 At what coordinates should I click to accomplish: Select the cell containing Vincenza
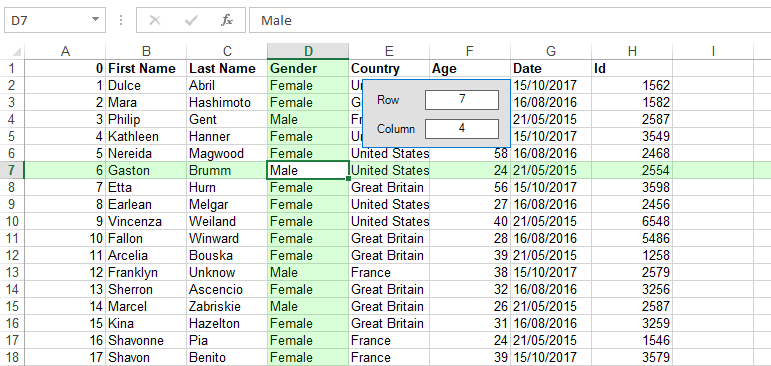pos(146,221)
